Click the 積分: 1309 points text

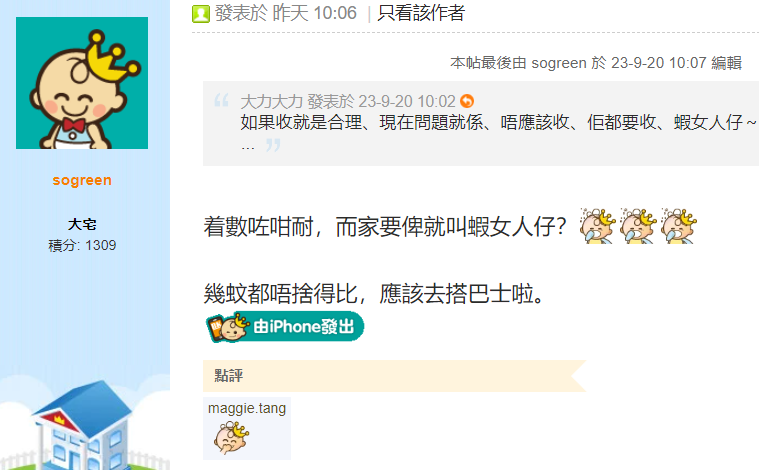[82, 245]
